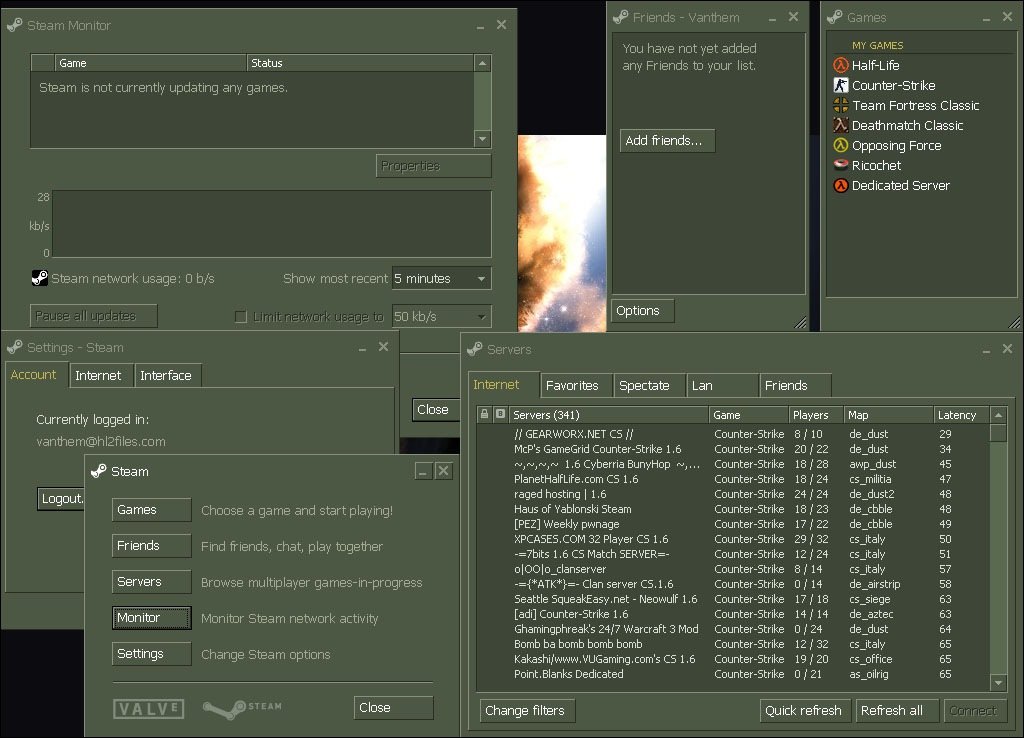Click Close in the Steam menu window

(x=394, y=708)
